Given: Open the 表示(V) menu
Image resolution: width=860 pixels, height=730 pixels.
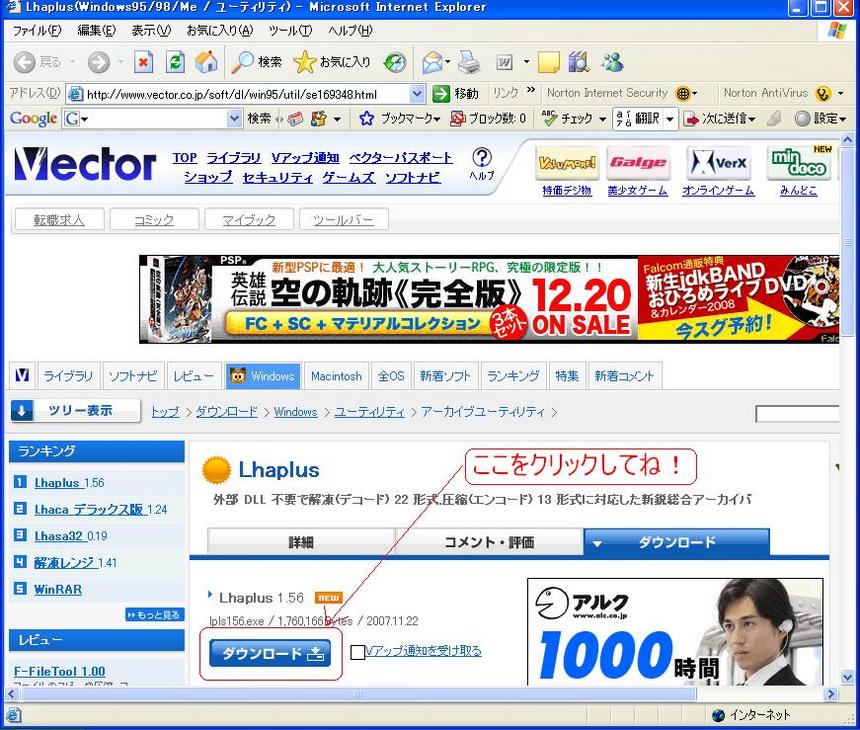Looking at the screenshot, I should pyautogui.click(x=151, y=31).
